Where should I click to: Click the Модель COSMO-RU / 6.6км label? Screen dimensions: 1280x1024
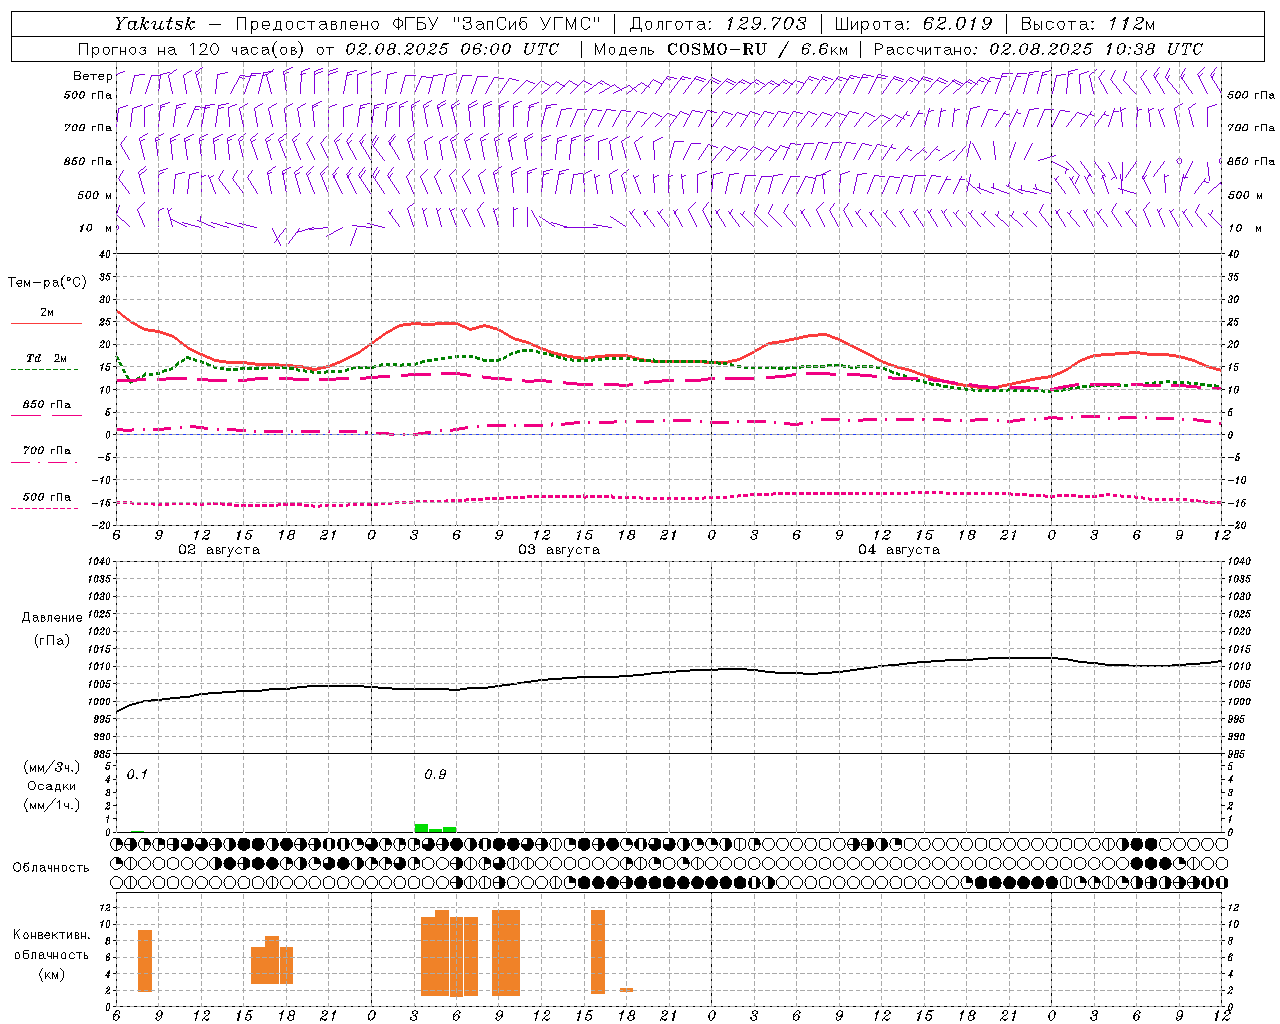pyautogui.click(x=721, y=49)
